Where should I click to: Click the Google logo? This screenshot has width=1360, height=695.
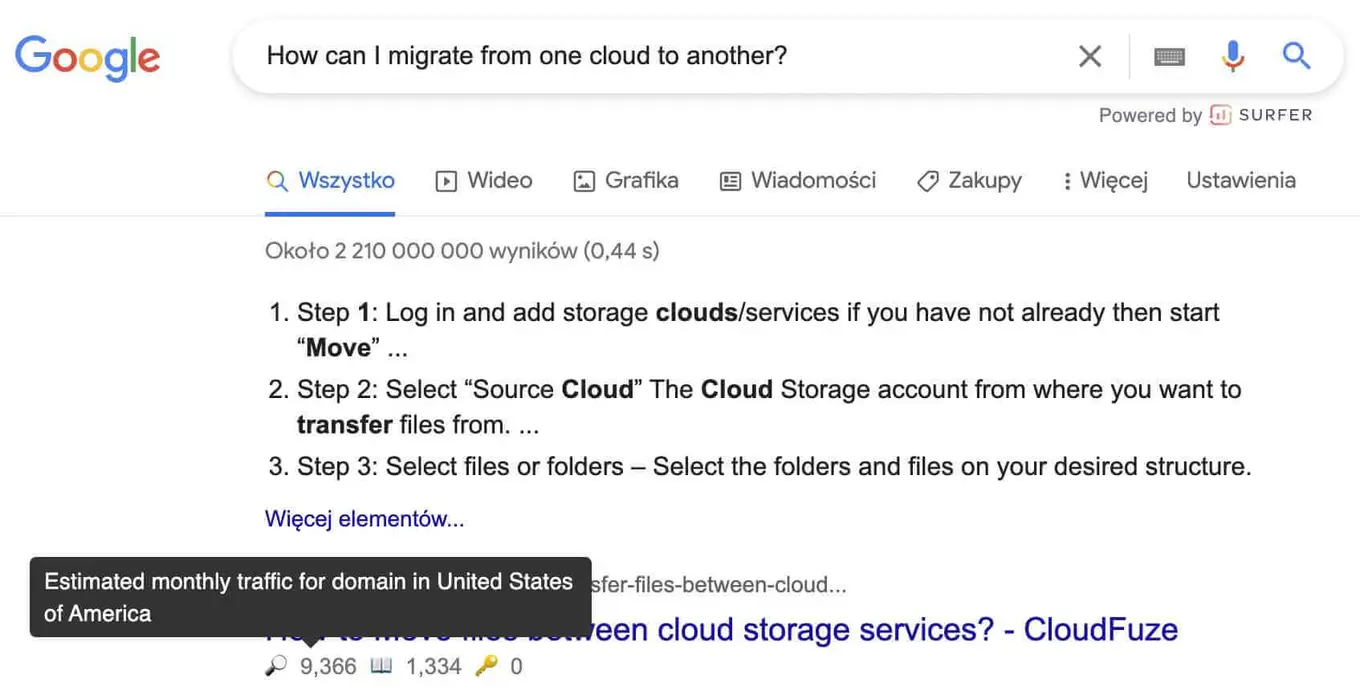click(87, 58)
